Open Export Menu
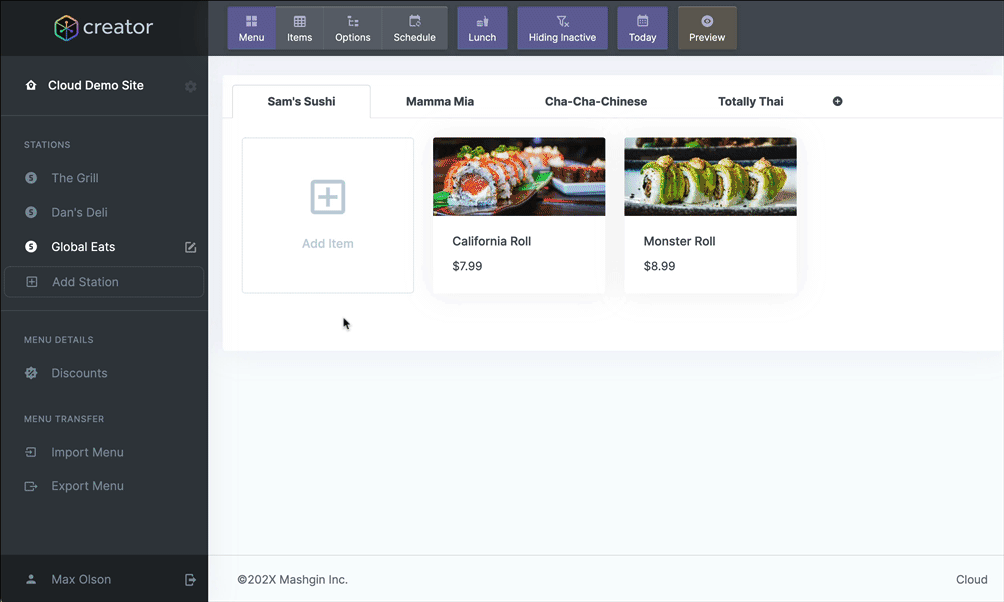The image size is (1004, 602). point(88,486)
